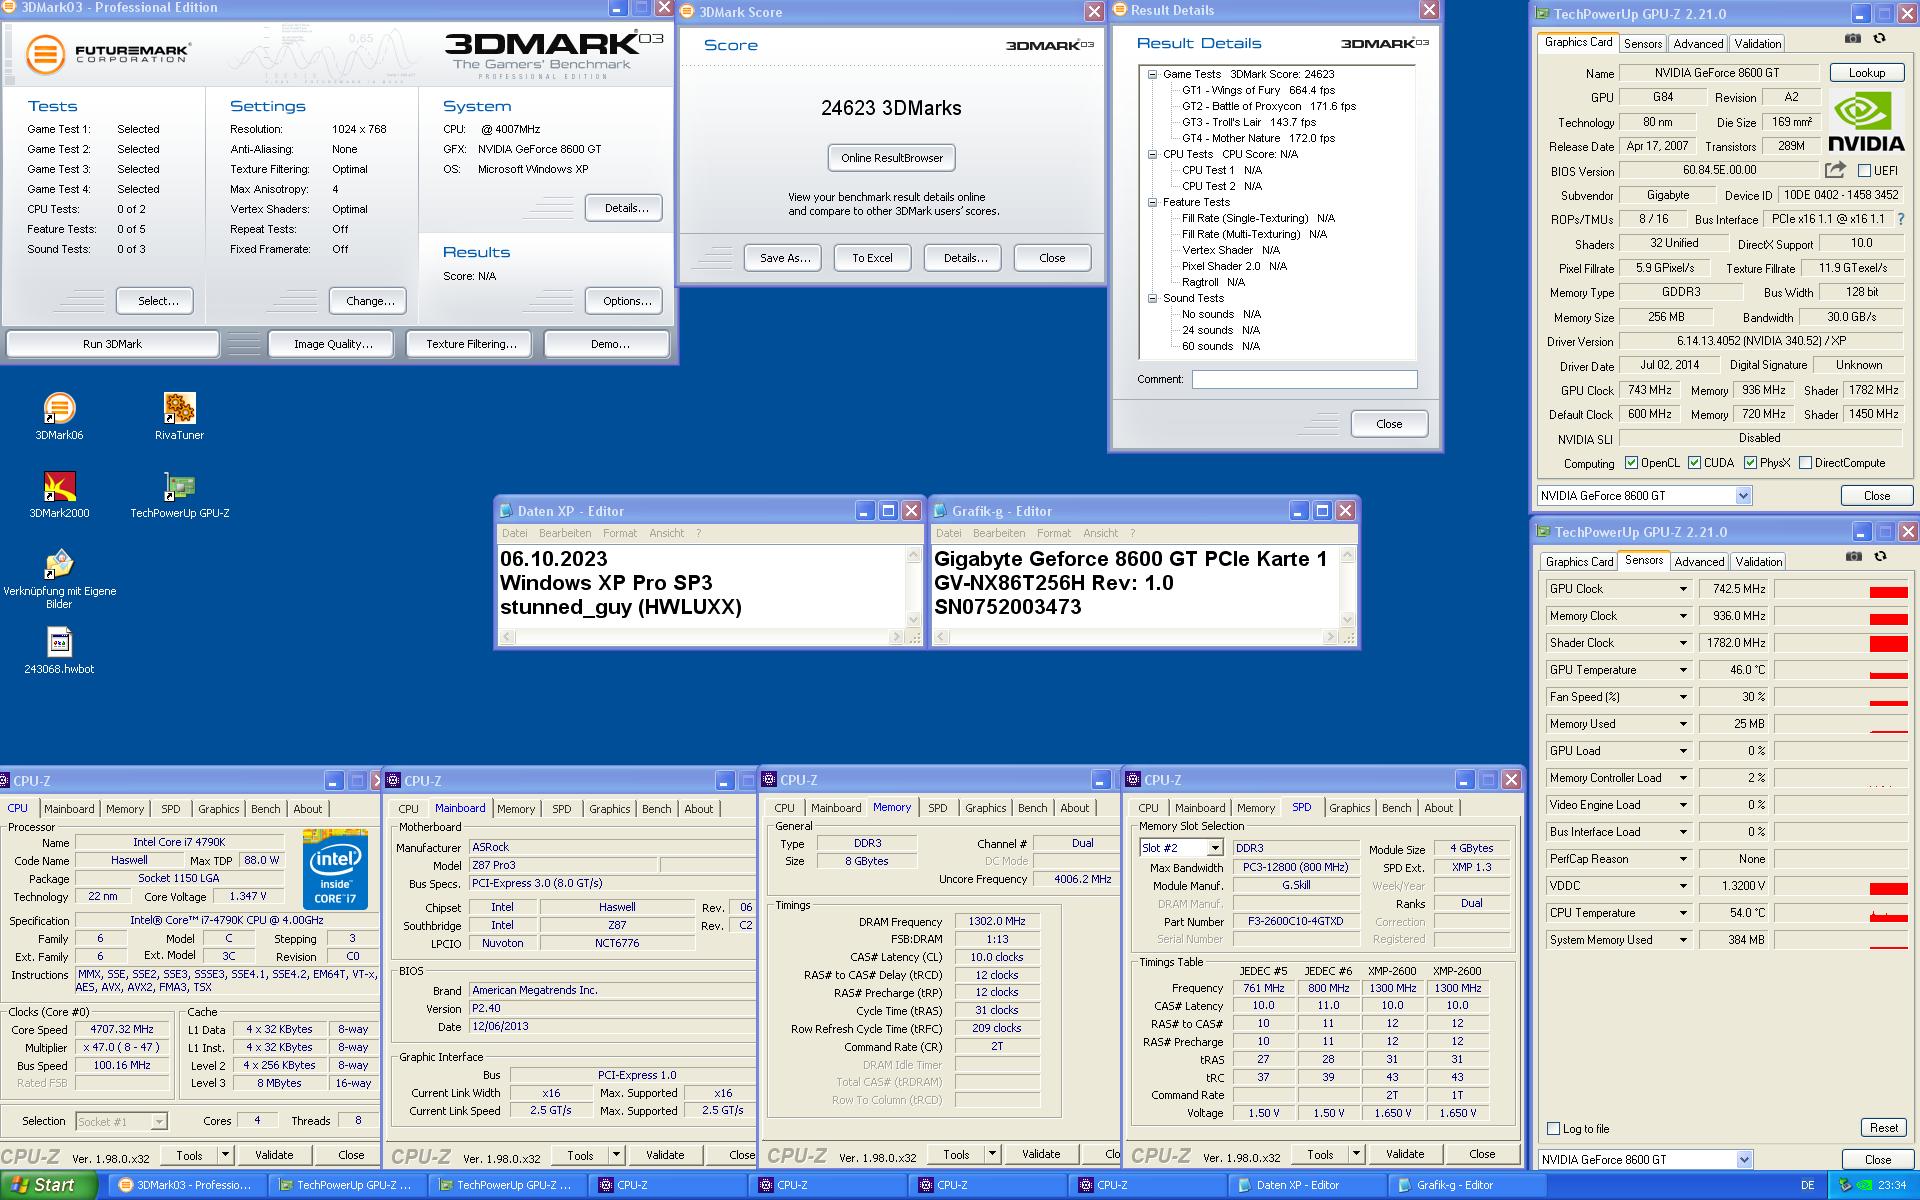
Task: Collapse the Game Tests tree node
Action: (x=1152, y=74)
